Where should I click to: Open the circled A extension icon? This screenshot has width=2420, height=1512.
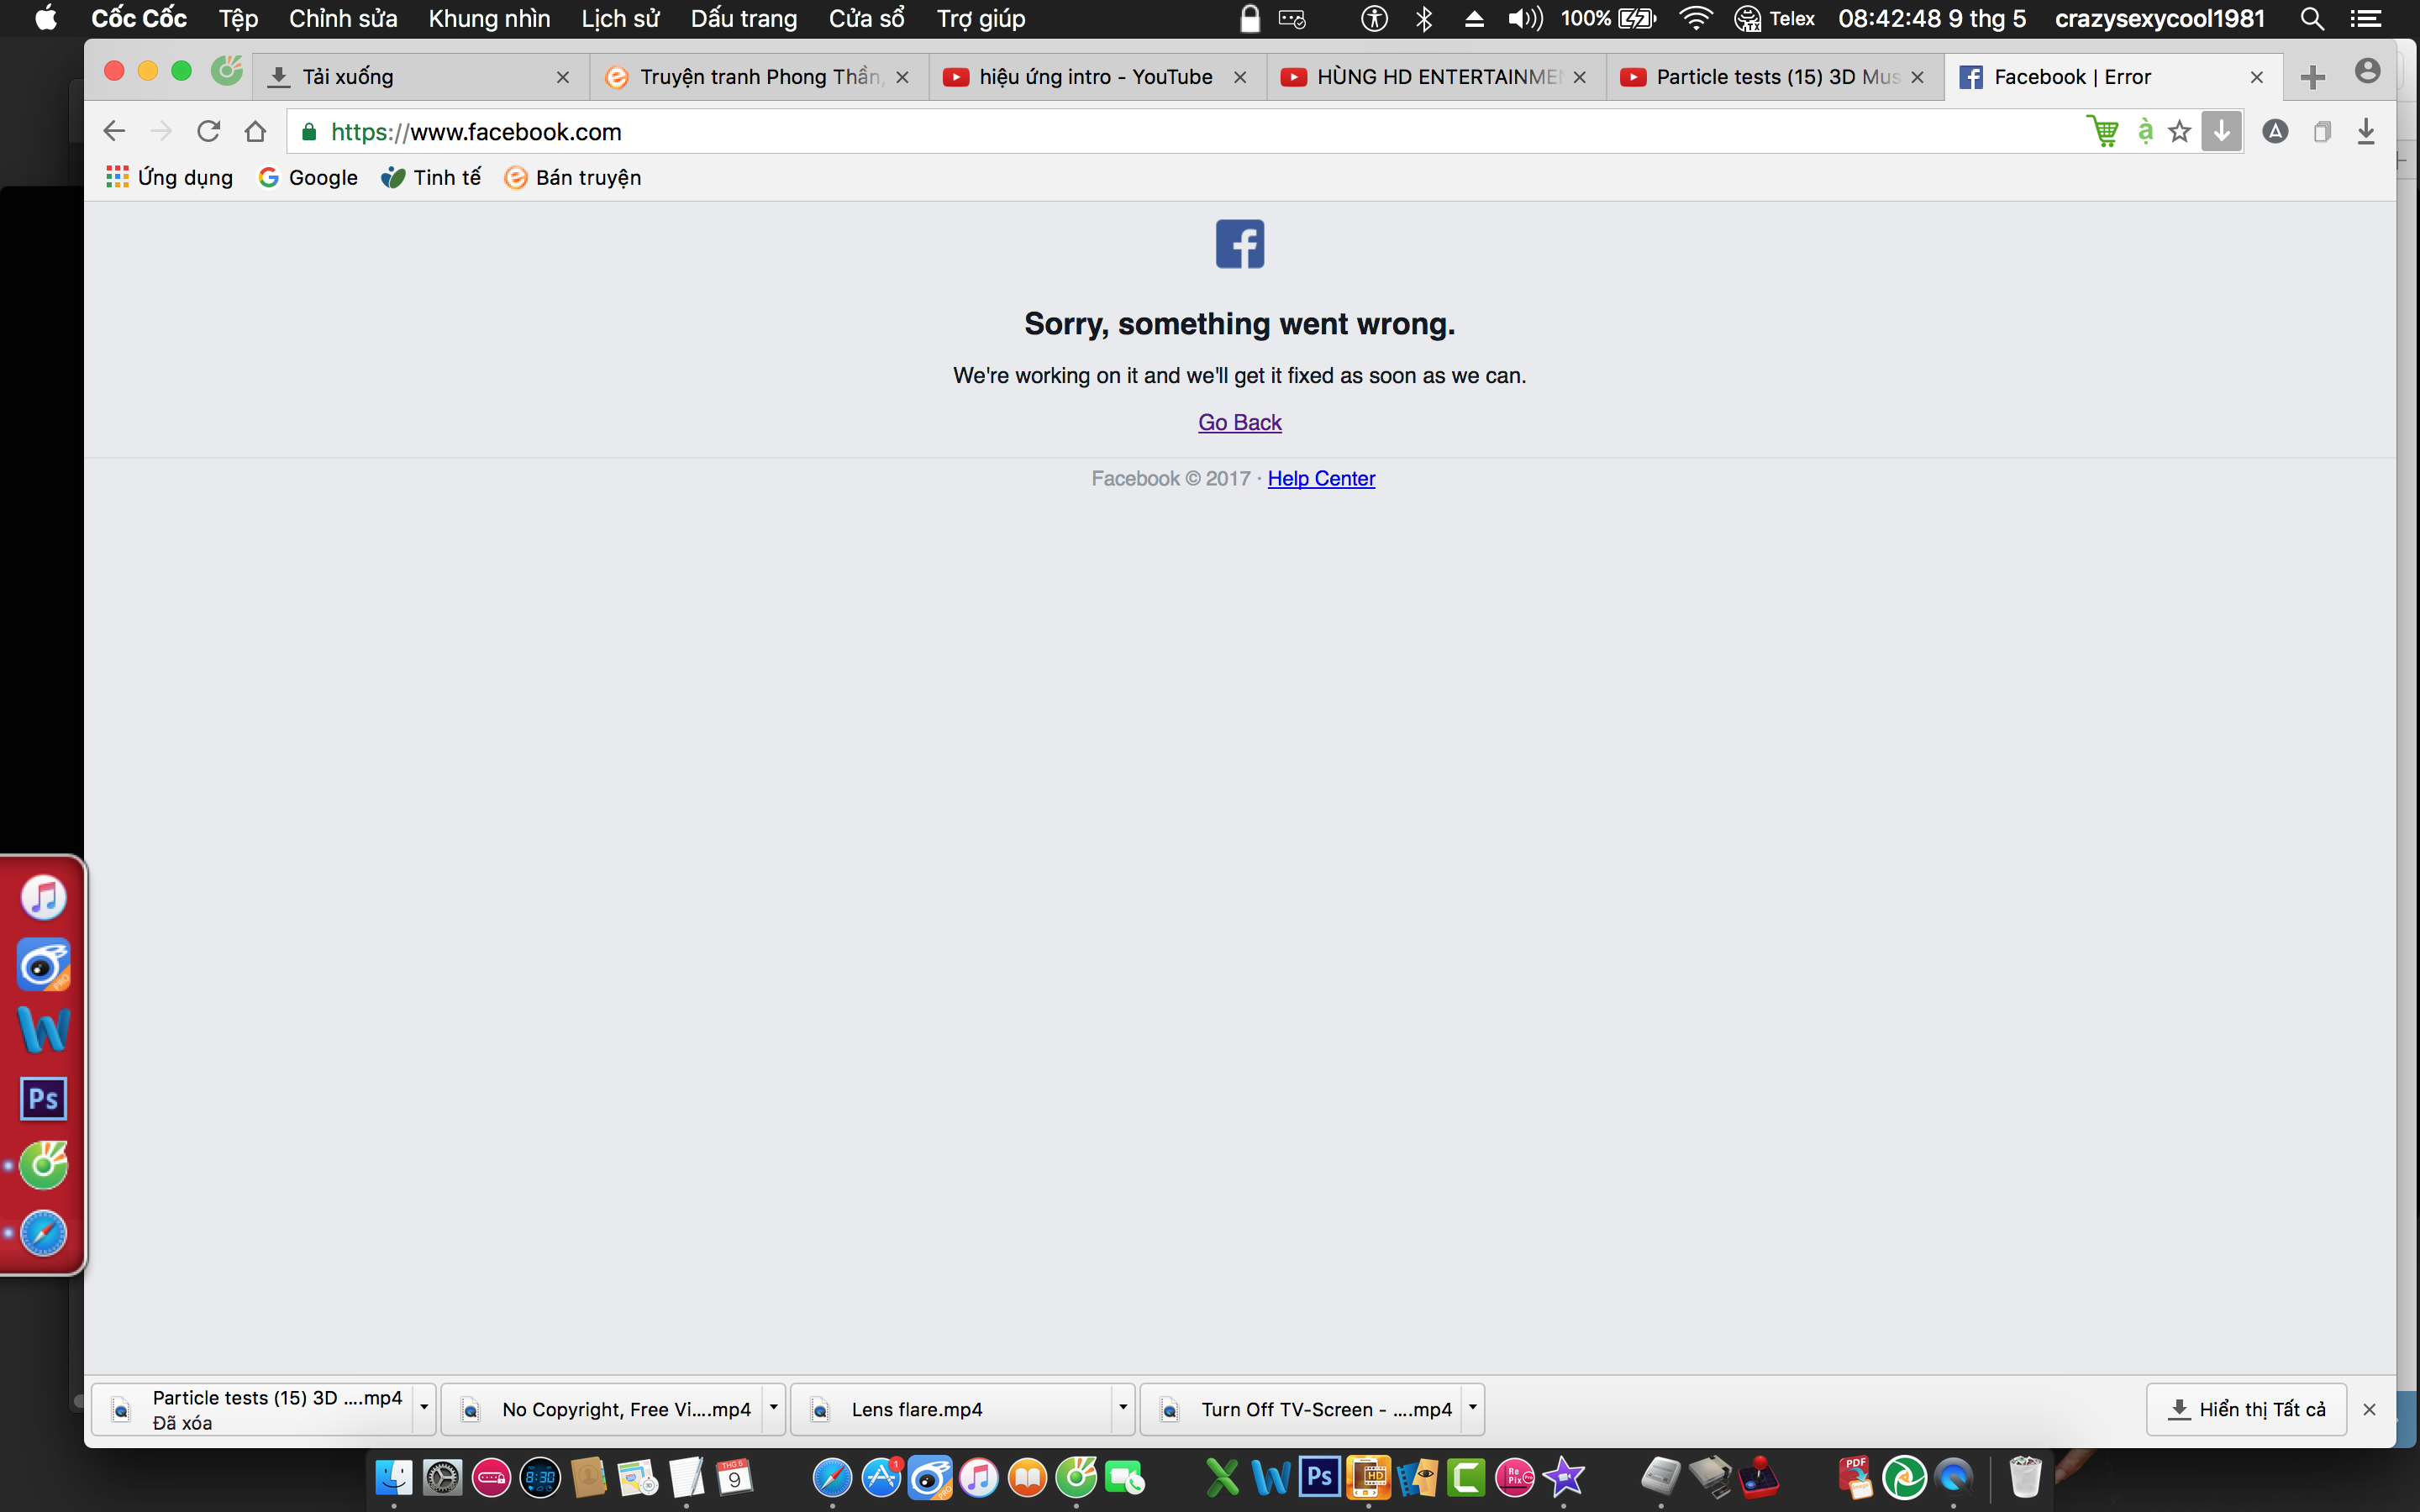[2275, 131]
